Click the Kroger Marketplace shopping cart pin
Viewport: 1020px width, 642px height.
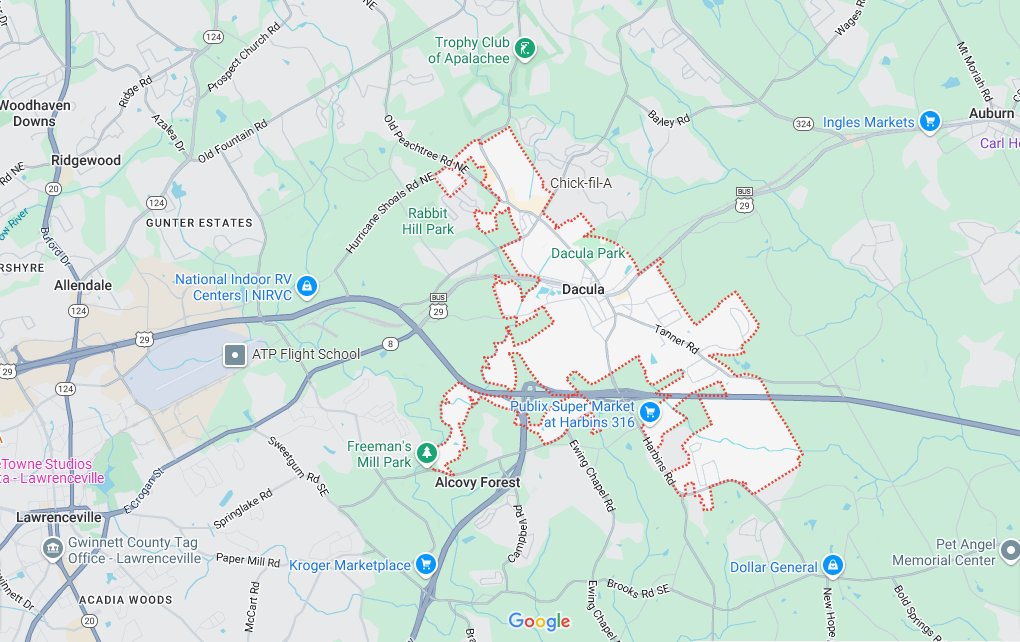[x=426, y=565]
